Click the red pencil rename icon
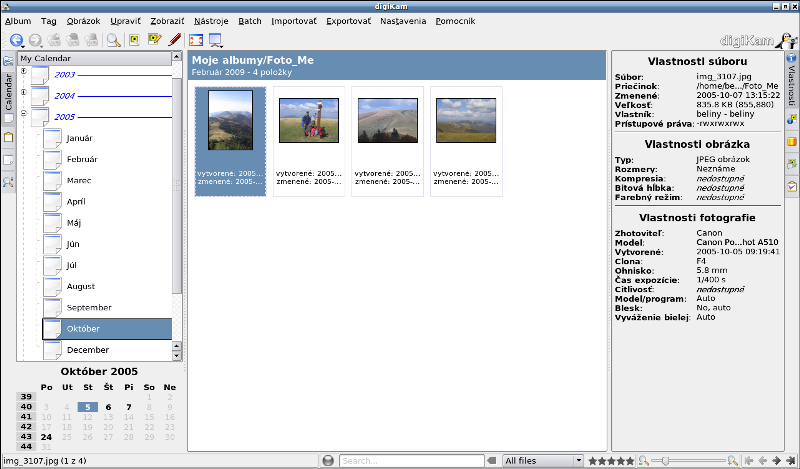The height and width of the screenshot is (469, 800). (175, 40)
